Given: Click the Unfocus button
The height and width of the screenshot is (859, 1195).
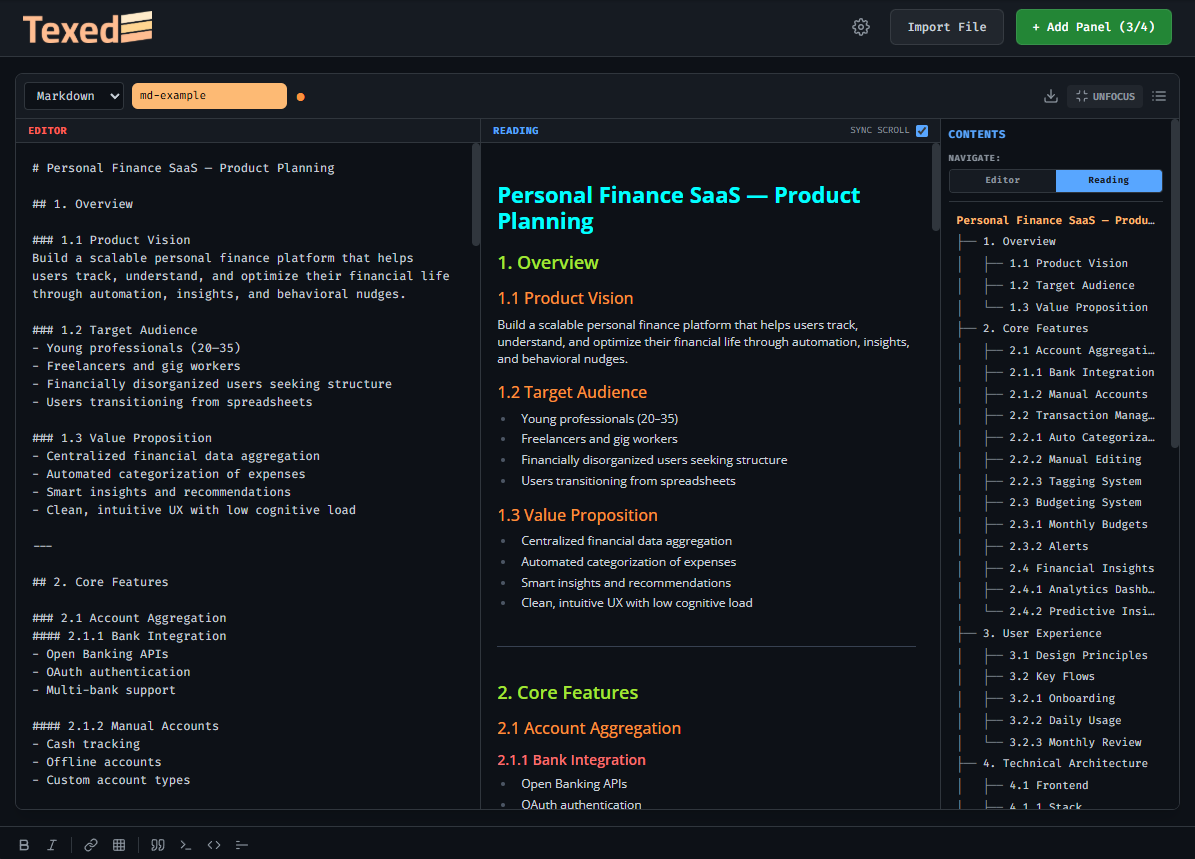Looking at the screenshot, I should click(1105, 96).
